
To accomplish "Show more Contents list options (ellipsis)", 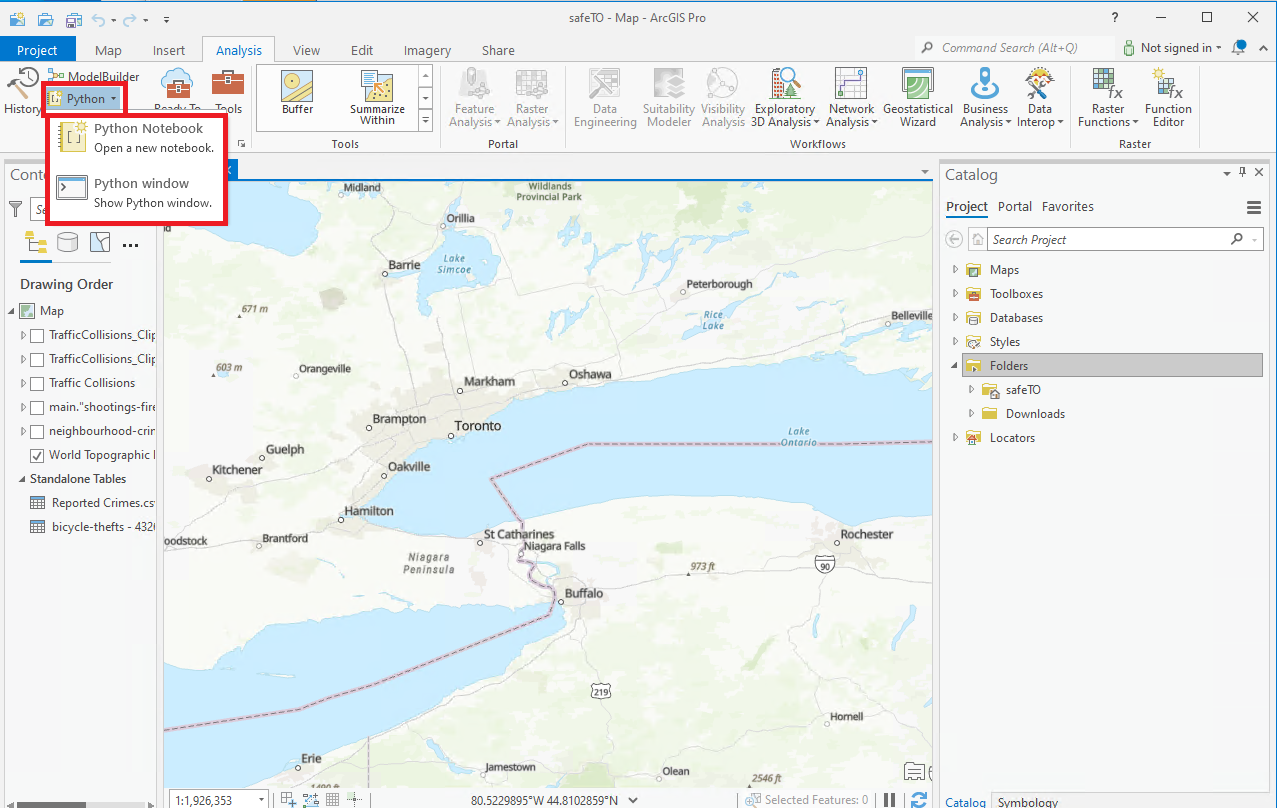I will (x=131, y=244).
